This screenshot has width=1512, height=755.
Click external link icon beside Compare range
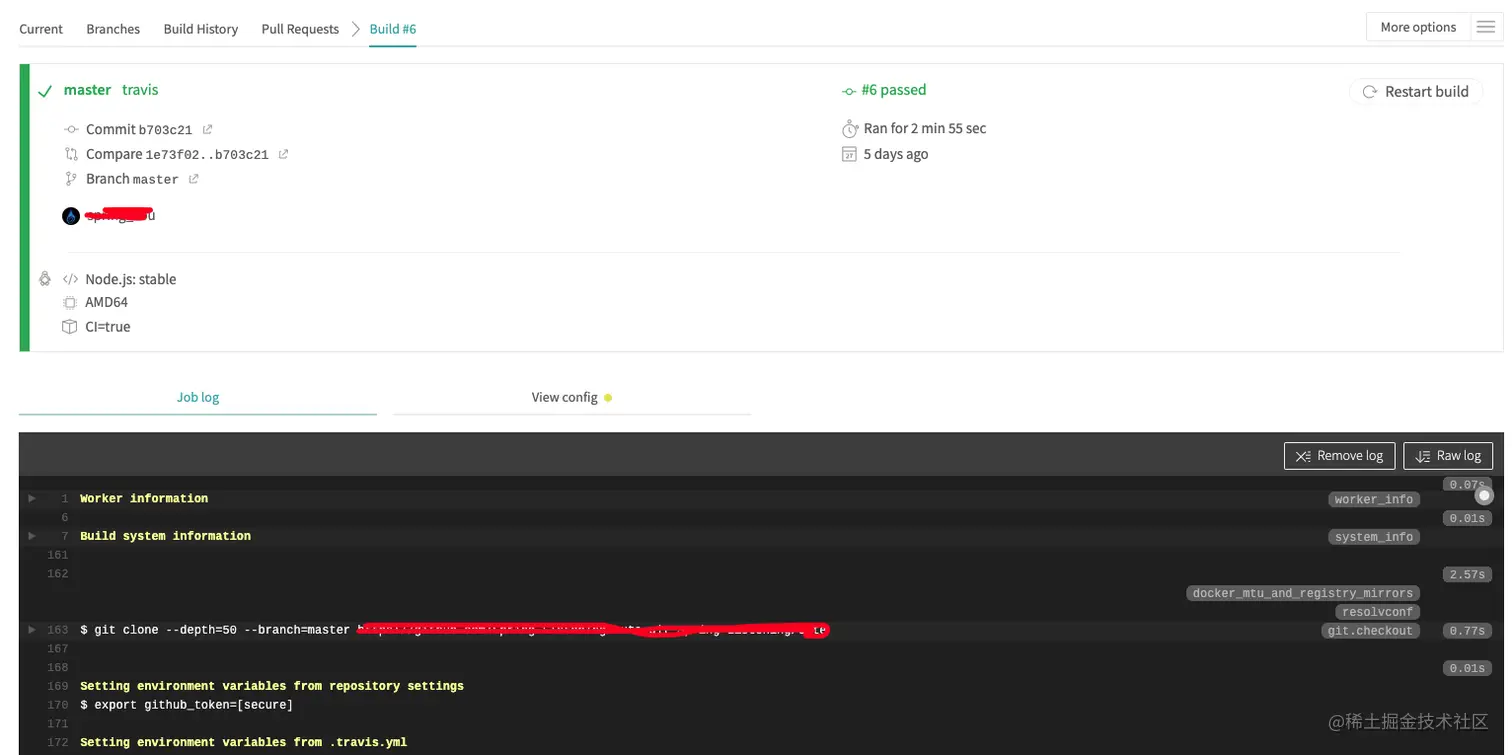point(283,154)
